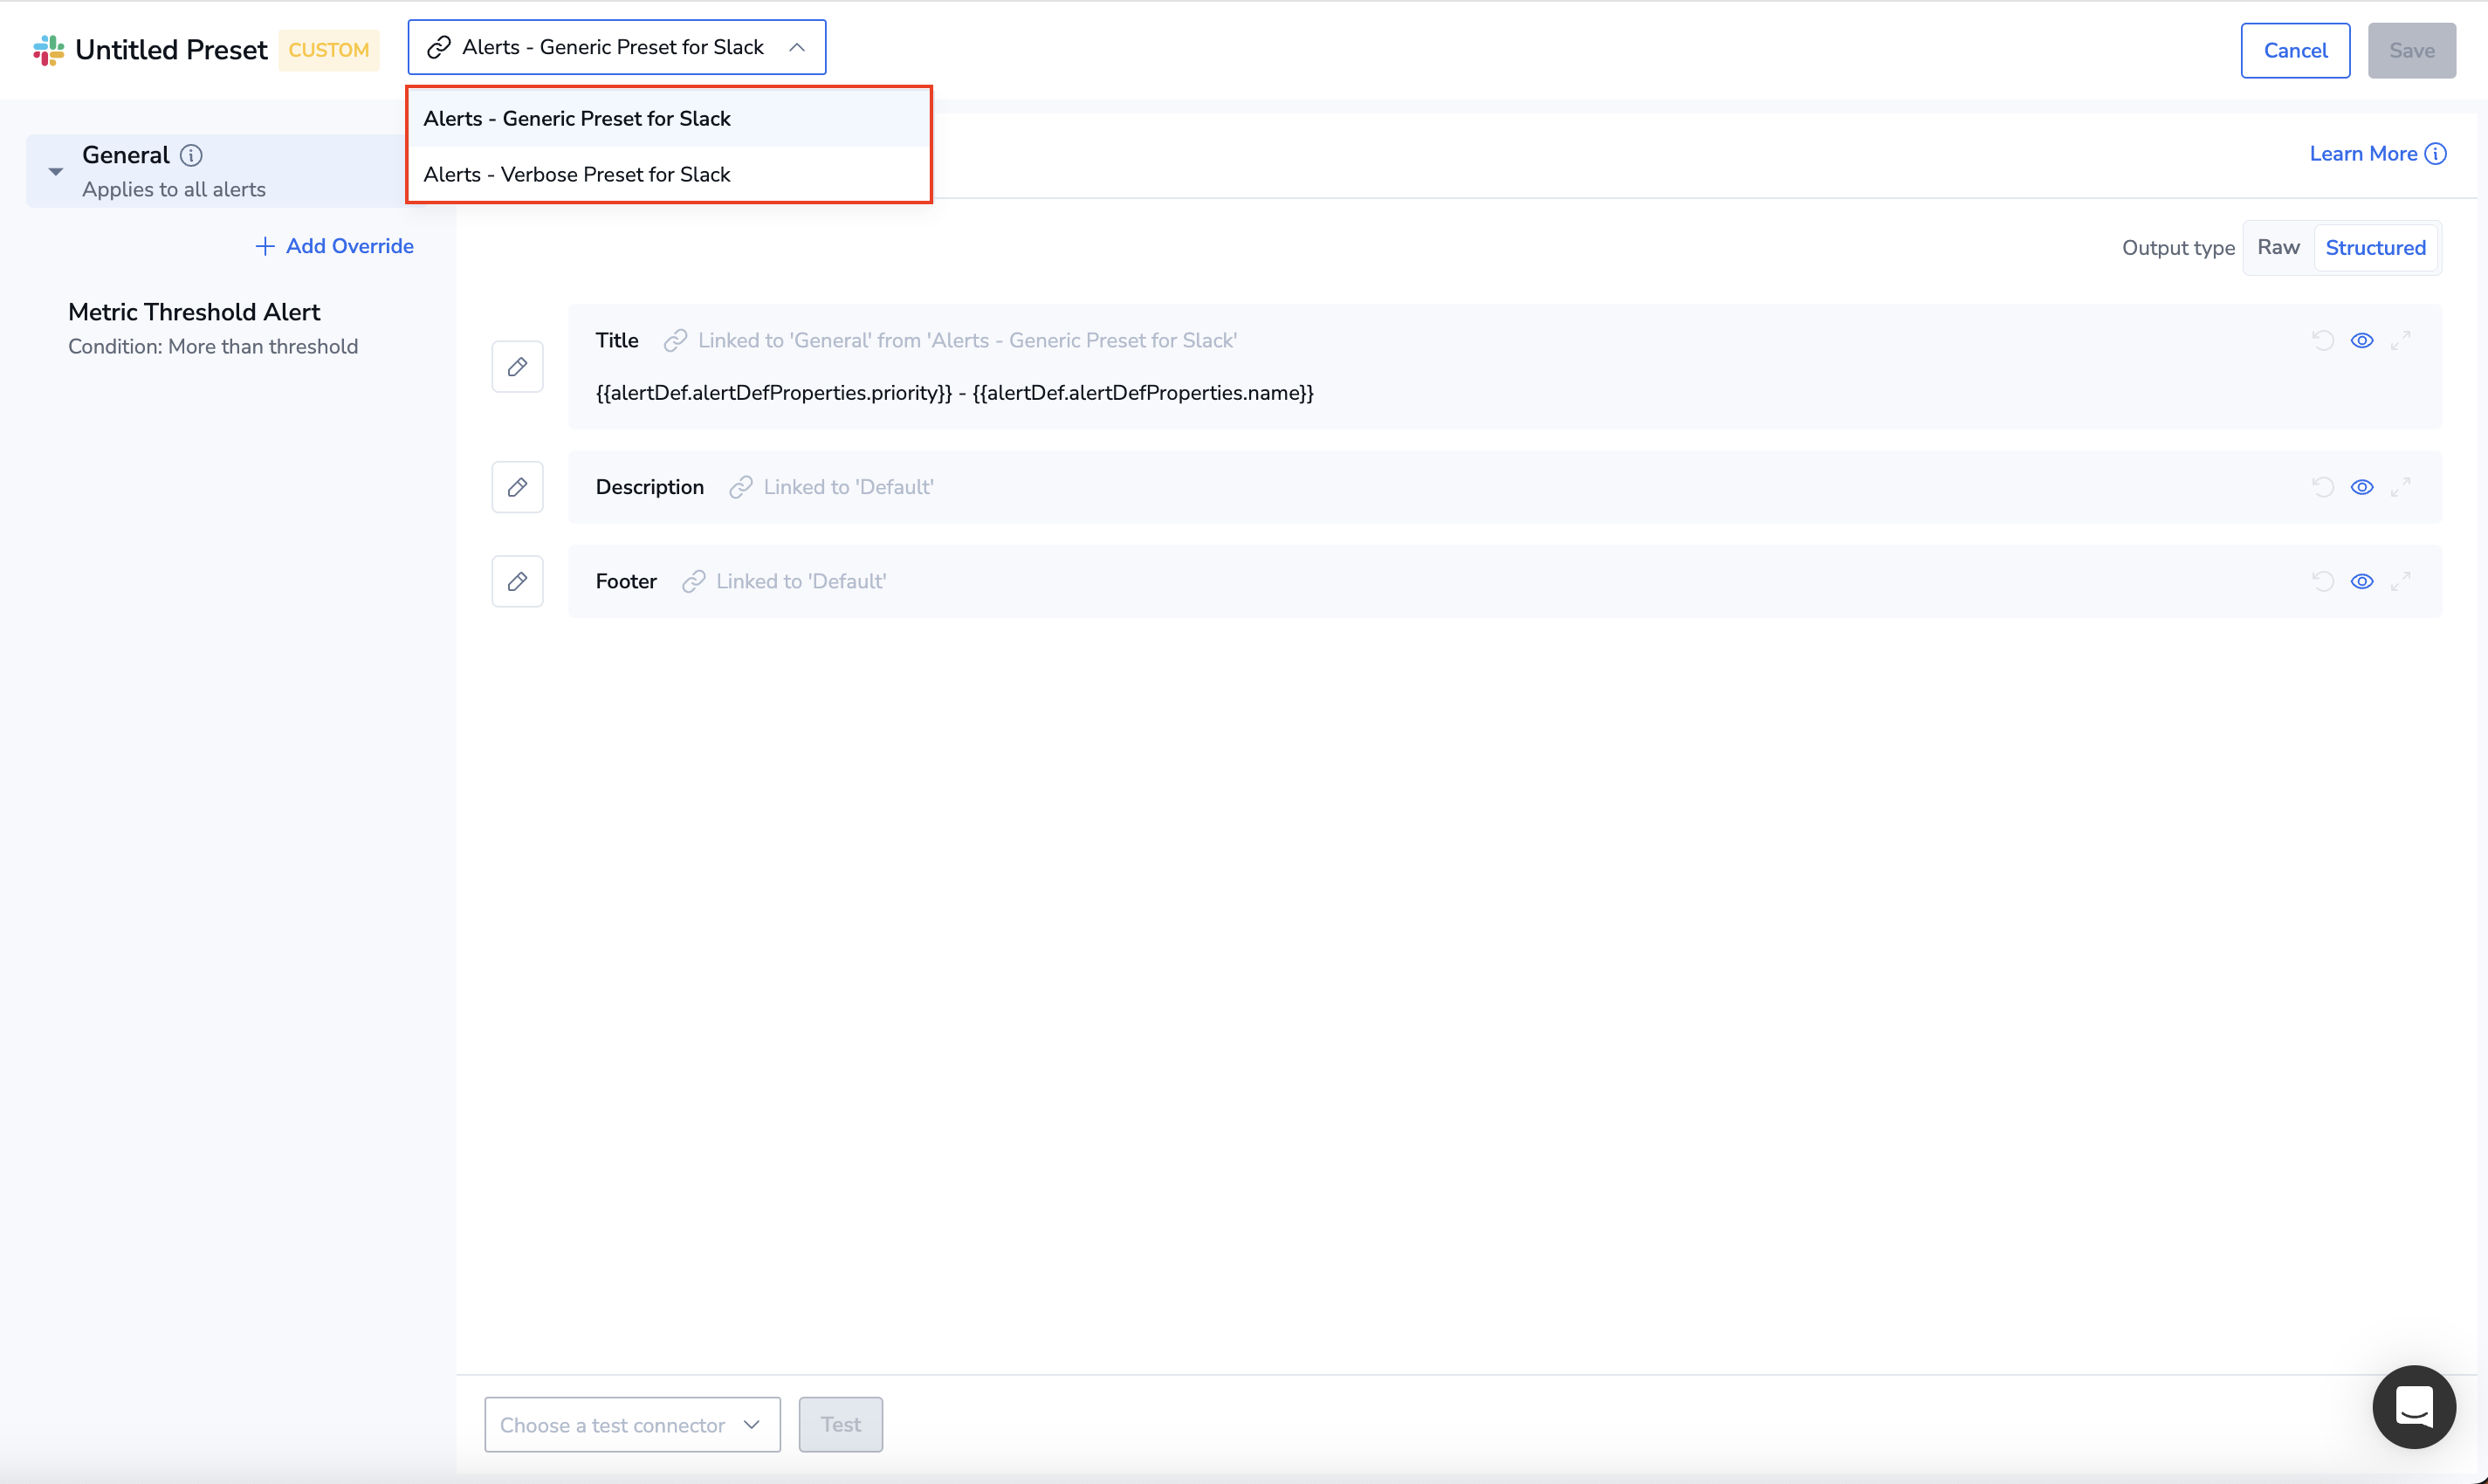Click the Test button
This screenshot has width=2488, height=1484.
click(840, 1424)
